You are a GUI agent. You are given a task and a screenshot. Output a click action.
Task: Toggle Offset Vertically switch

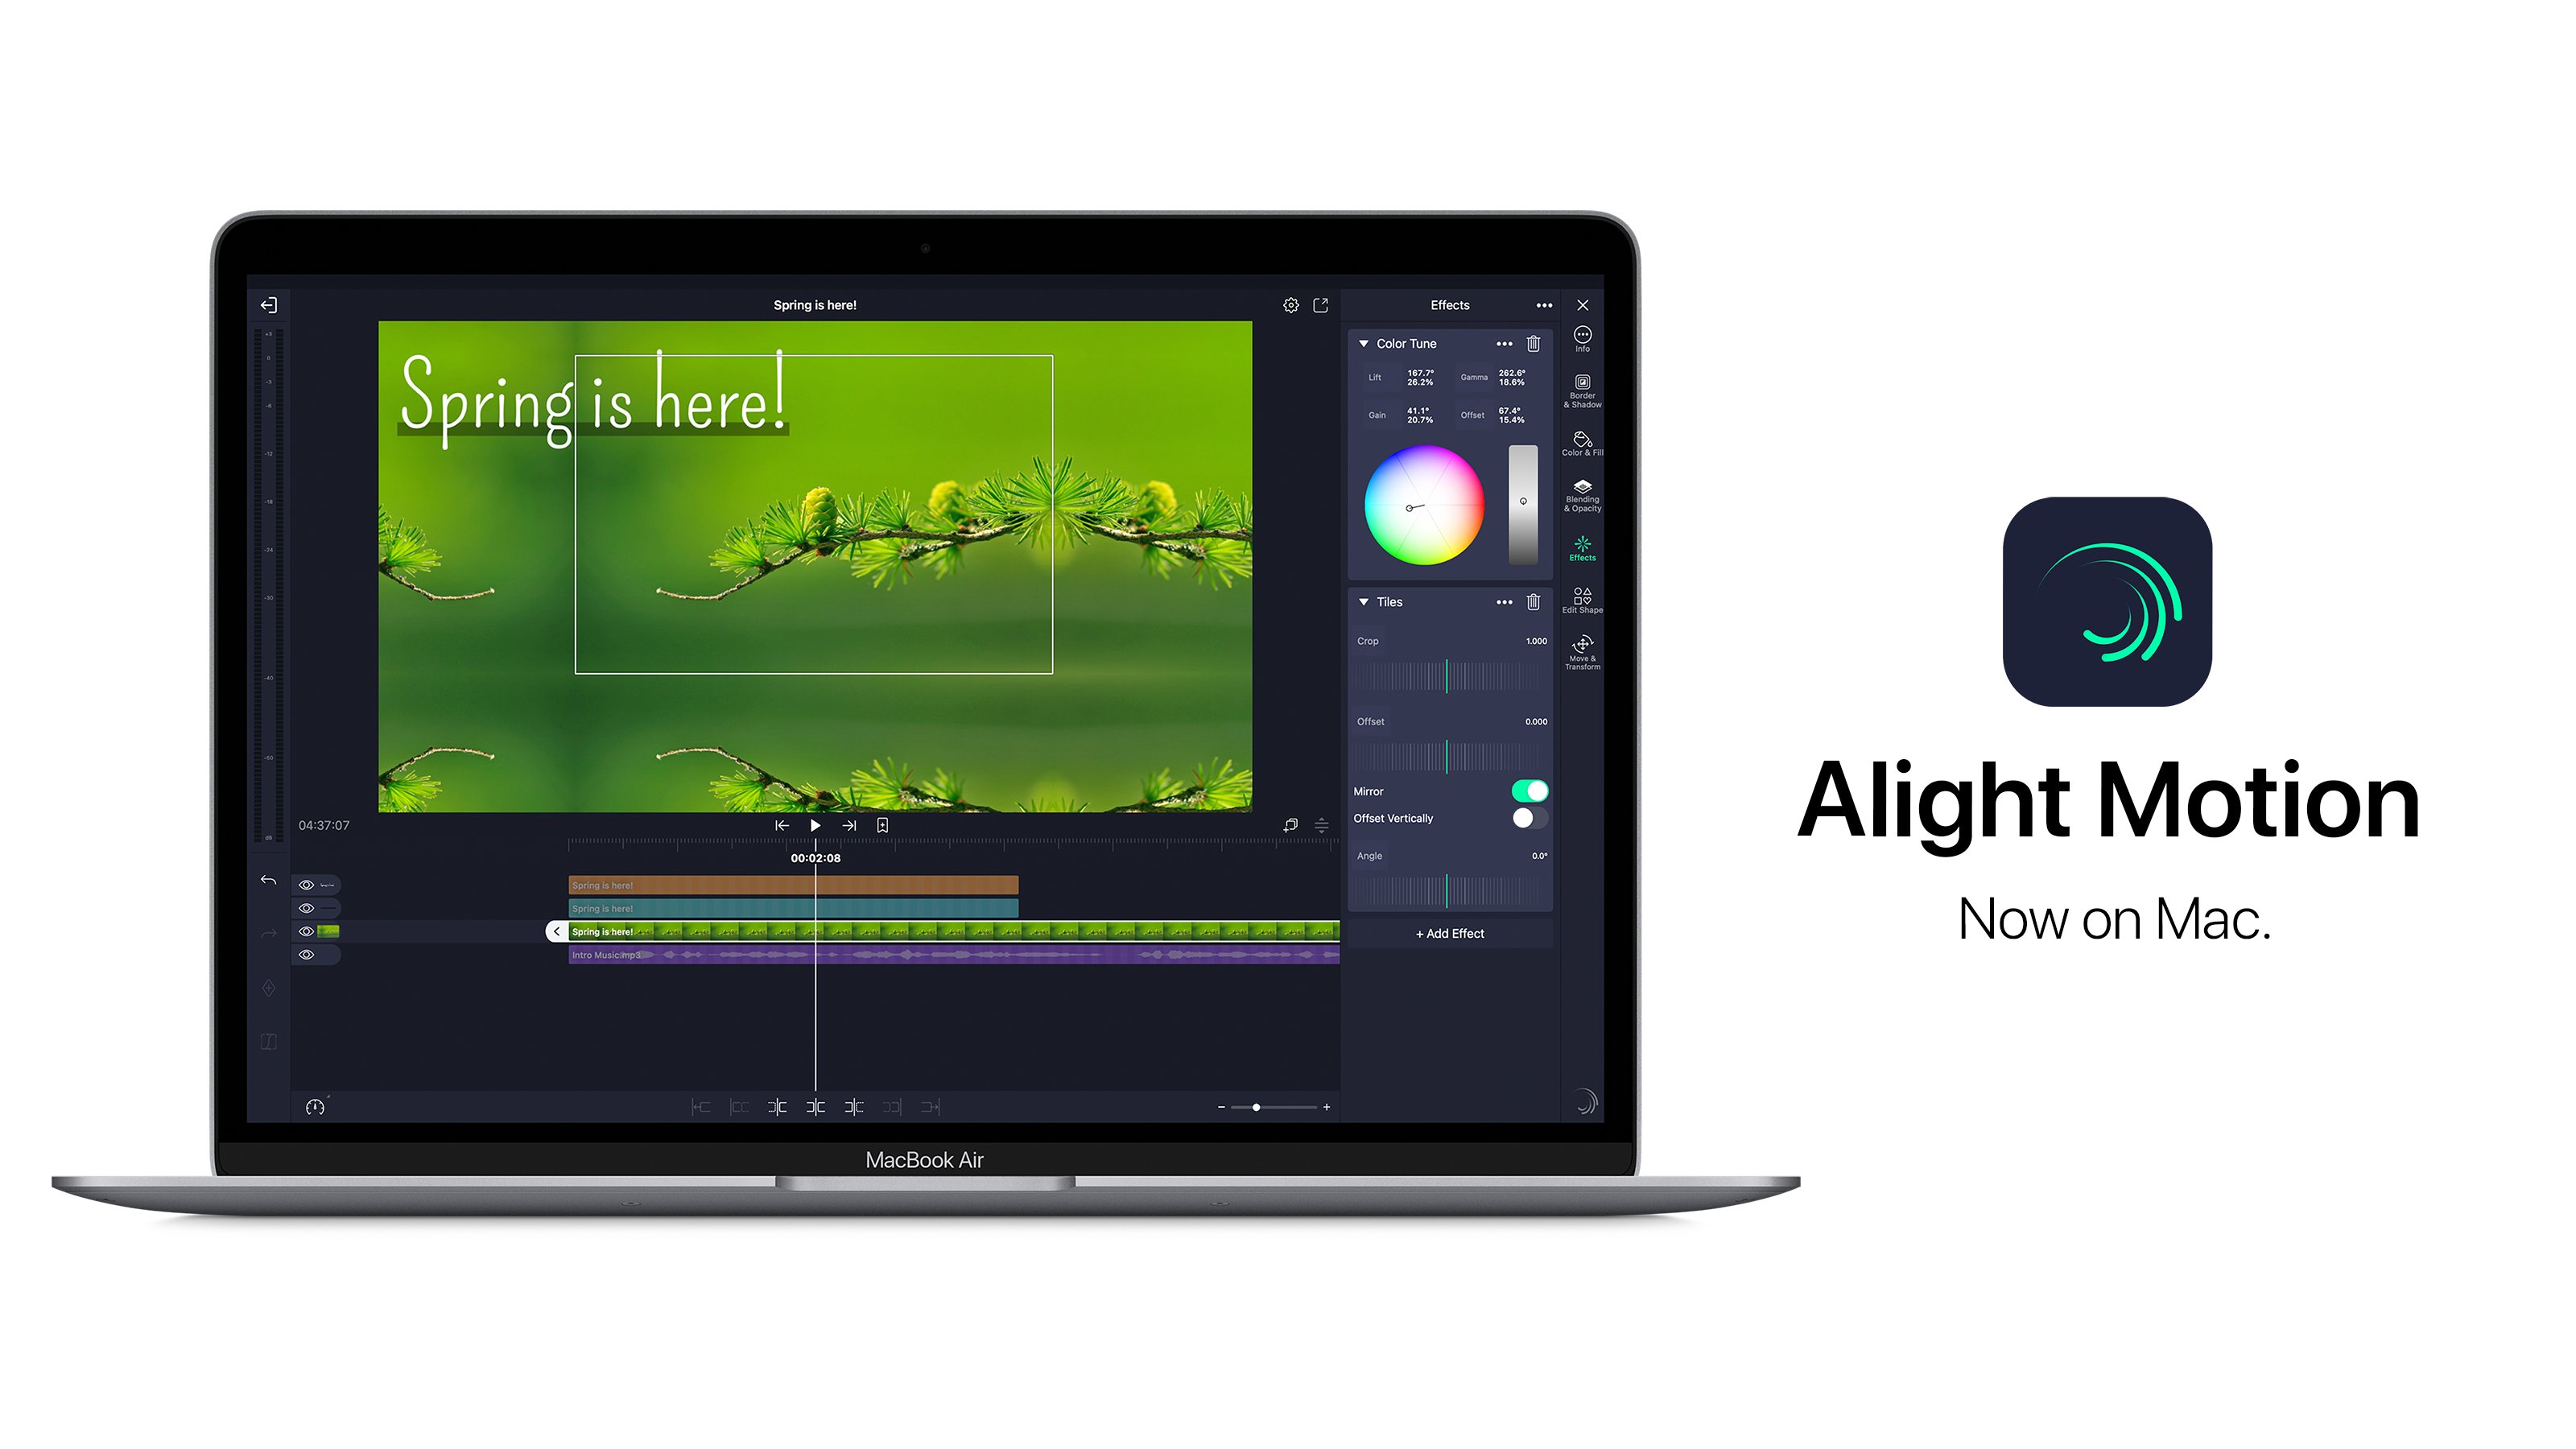click(1529, 817)
